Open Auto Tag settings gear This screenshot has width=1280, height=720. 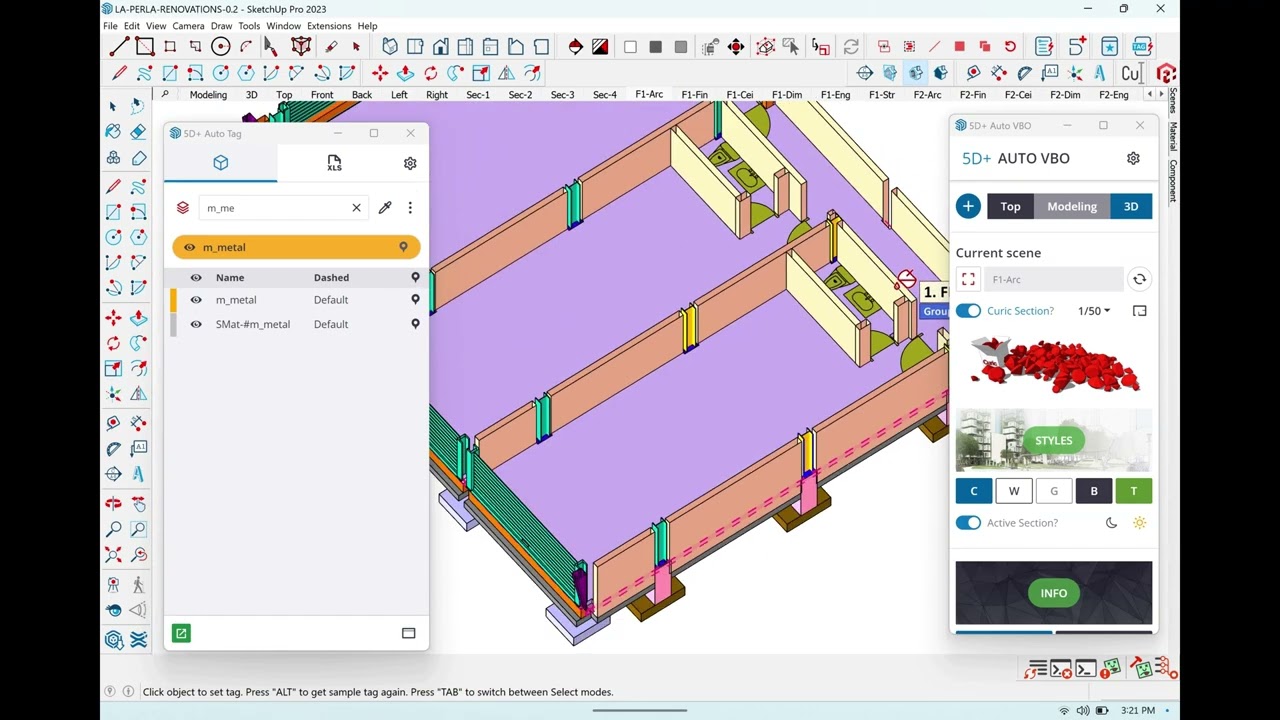(410, 163)
